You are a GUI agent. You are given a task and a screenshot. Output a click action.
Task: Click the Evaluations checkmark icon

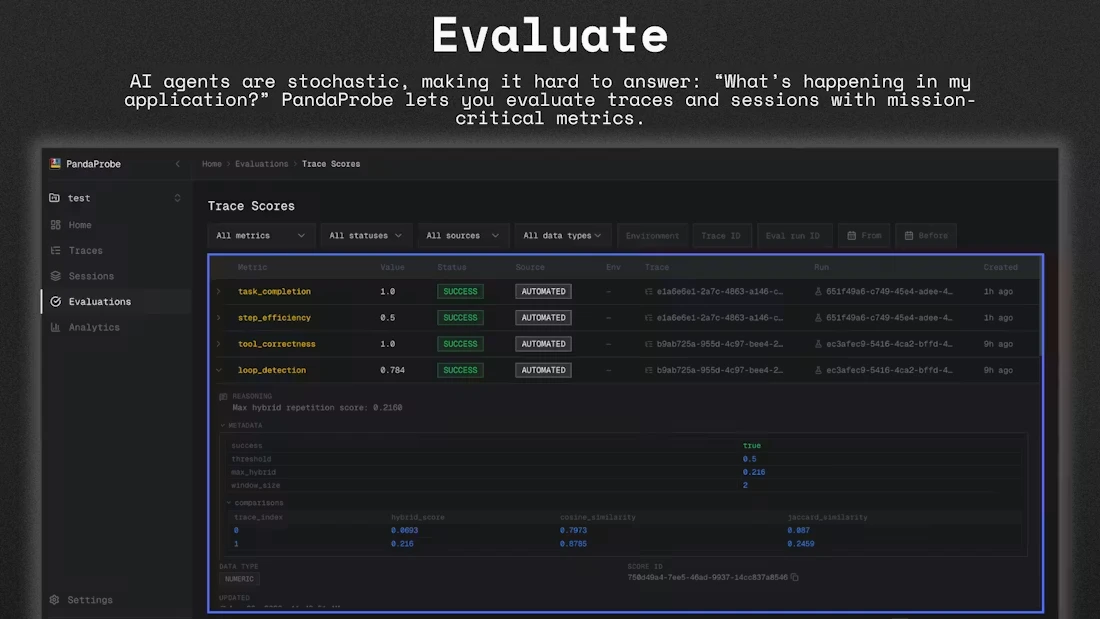pos(55,302)
